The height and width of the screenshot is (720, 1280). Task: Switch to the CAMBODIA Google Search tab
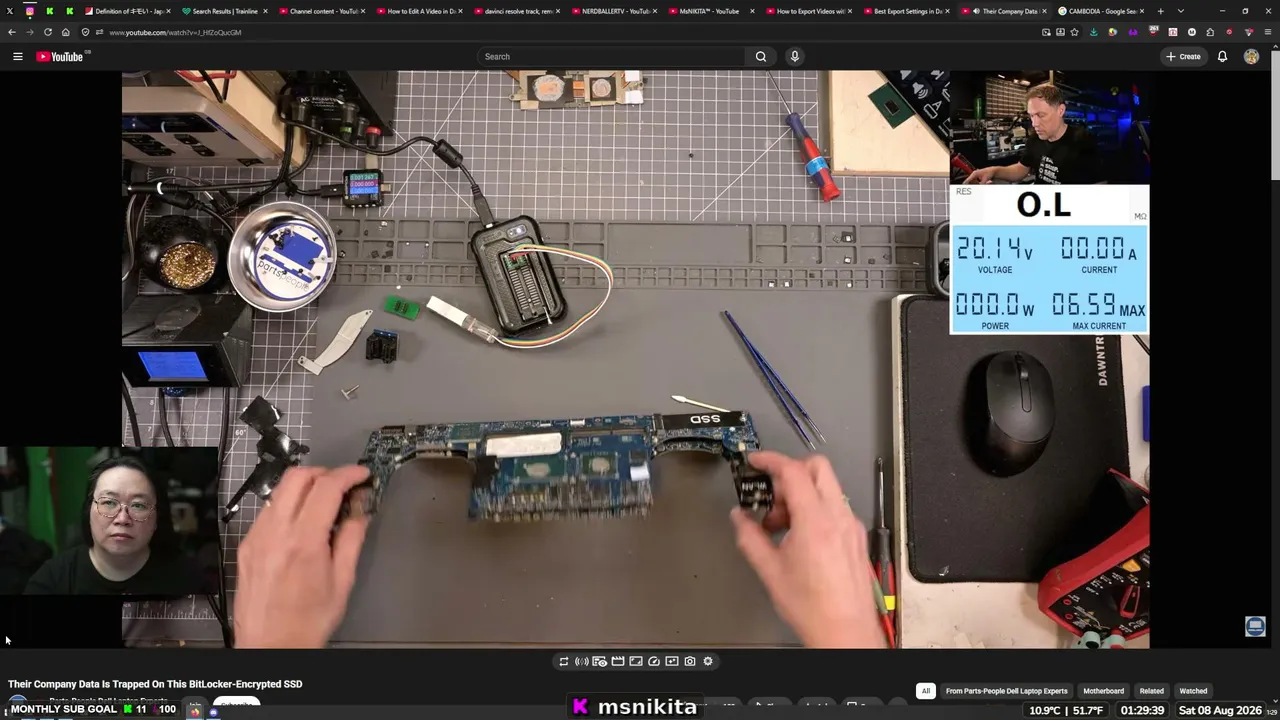click(x=1101, y=11)
